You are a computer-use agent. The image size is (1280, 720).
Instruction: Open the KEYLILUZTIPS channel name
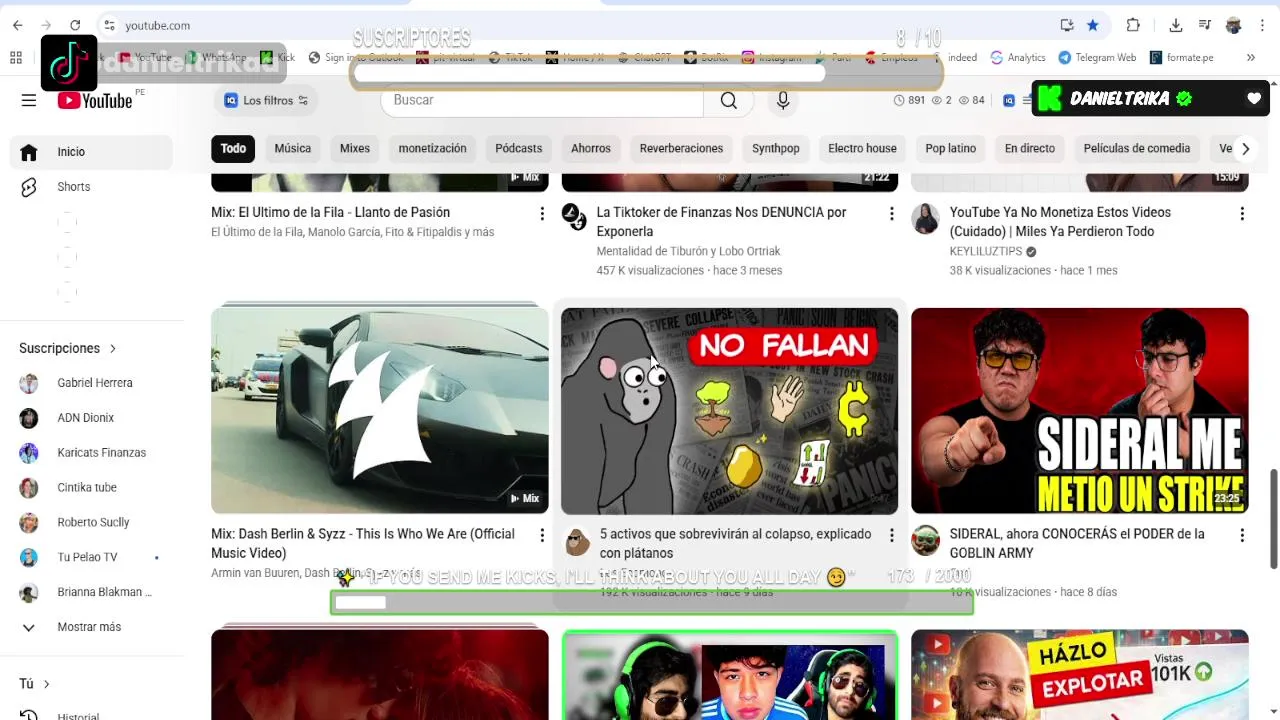tap(985, 251)
